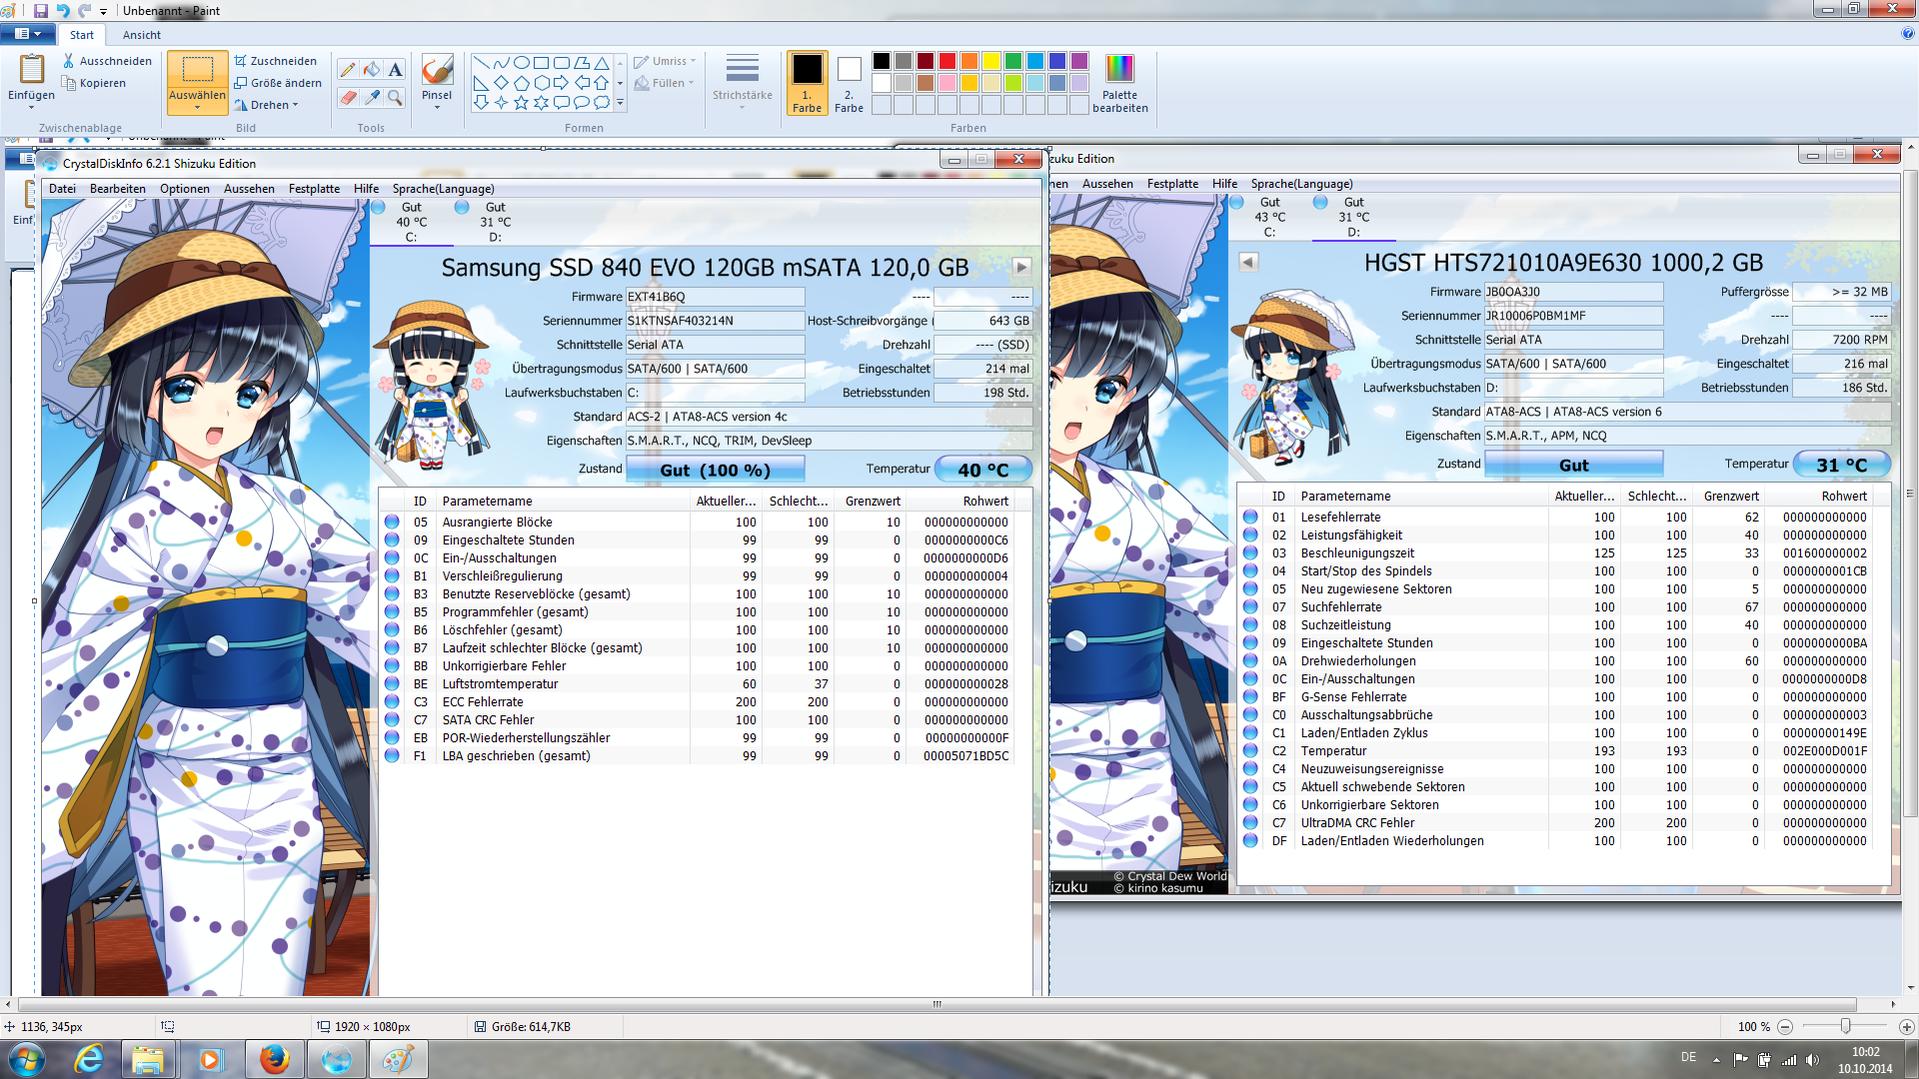Choose the Hexagon shape
Viewport: 1919px width, 1079px height.
click(x=541, y=82)
